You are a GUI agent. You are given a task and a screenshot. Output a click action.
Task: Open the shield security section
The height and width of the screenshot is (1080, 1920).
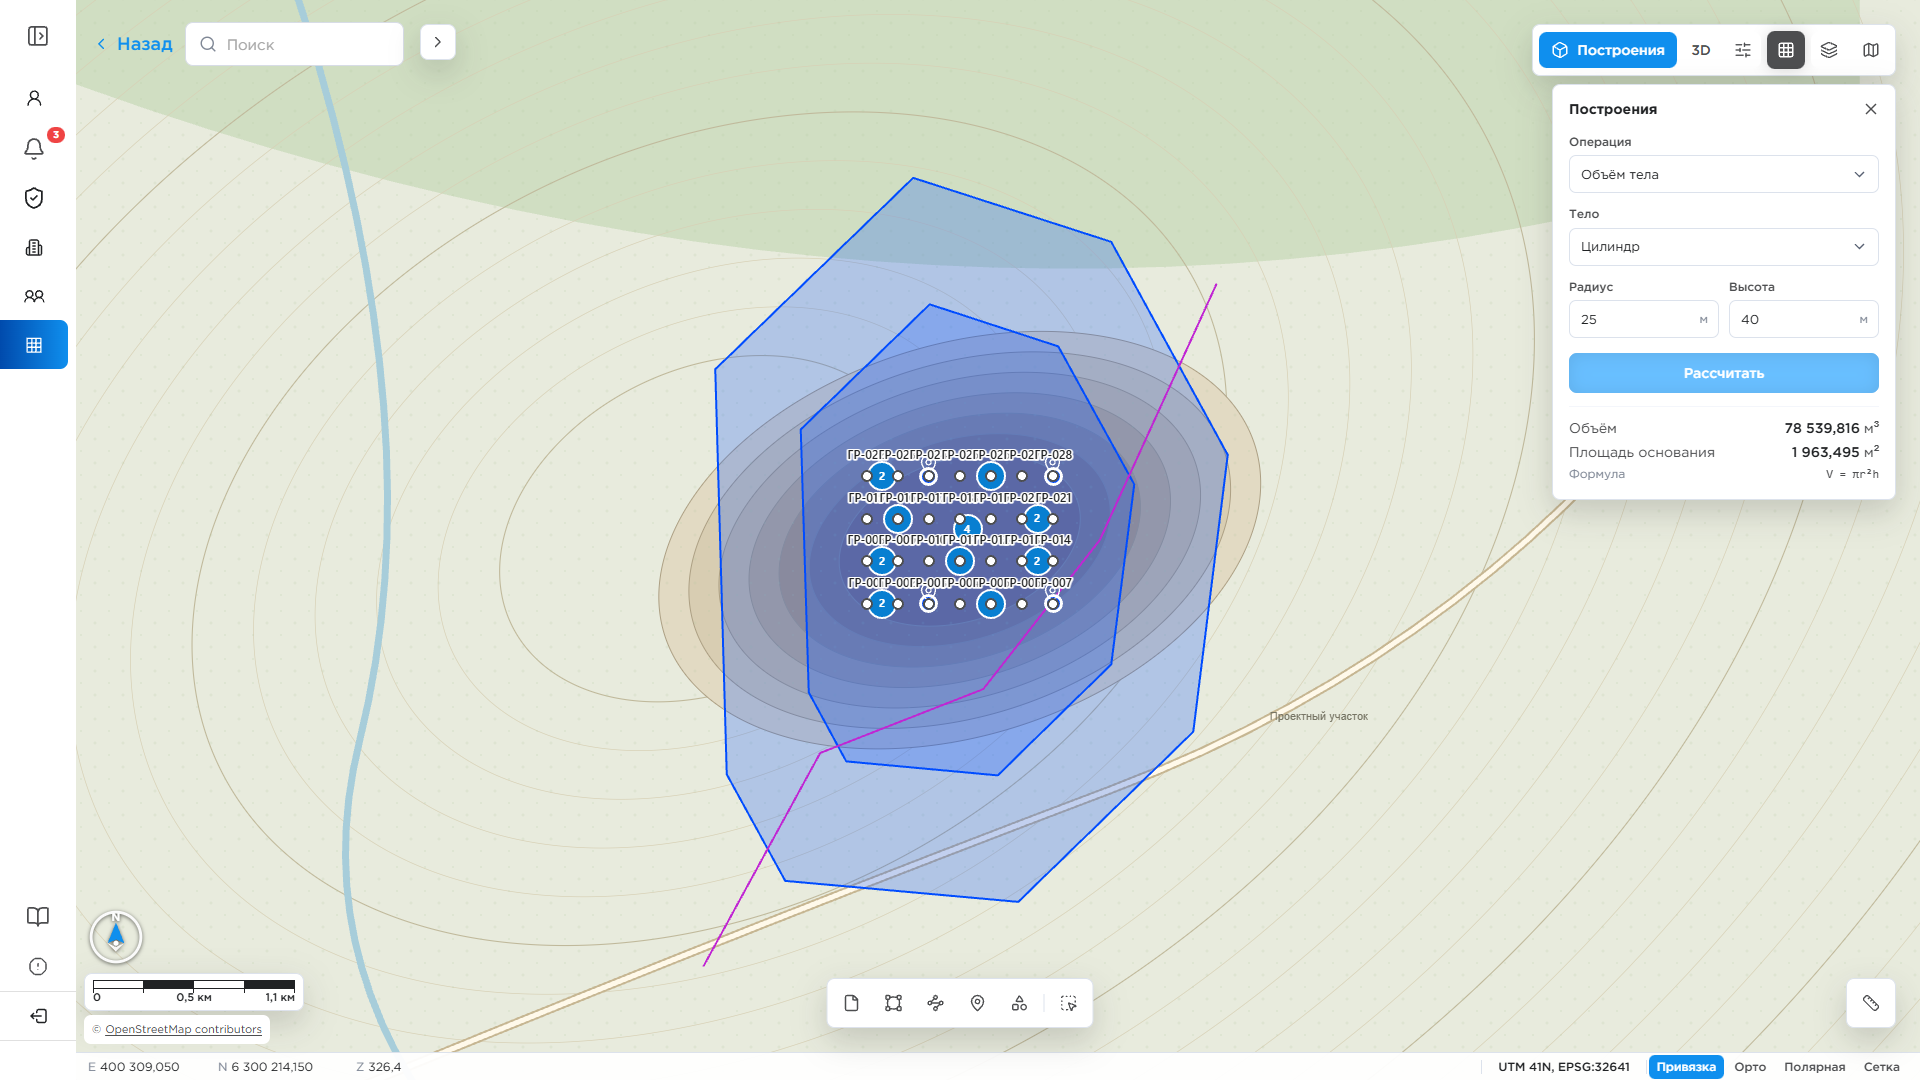[x=34, y=198]
